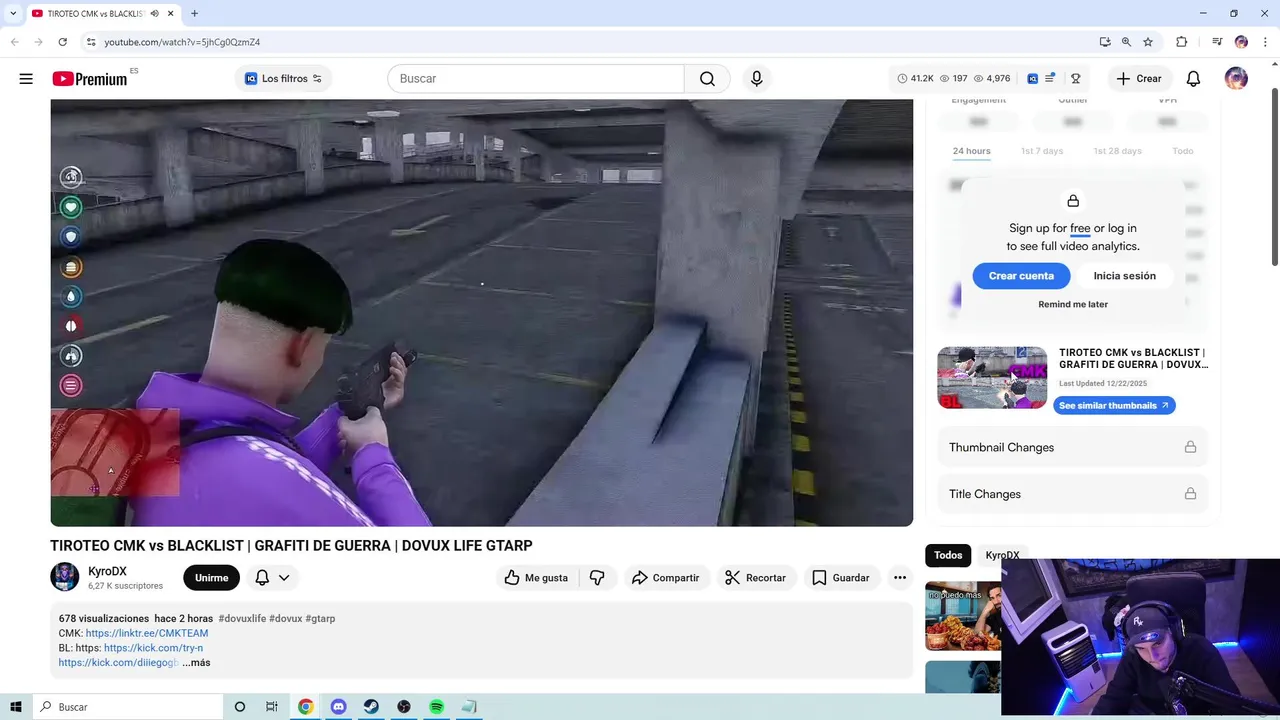Select the Todos filter chip
The image size is (1280, 720).
tap(948, 555)
